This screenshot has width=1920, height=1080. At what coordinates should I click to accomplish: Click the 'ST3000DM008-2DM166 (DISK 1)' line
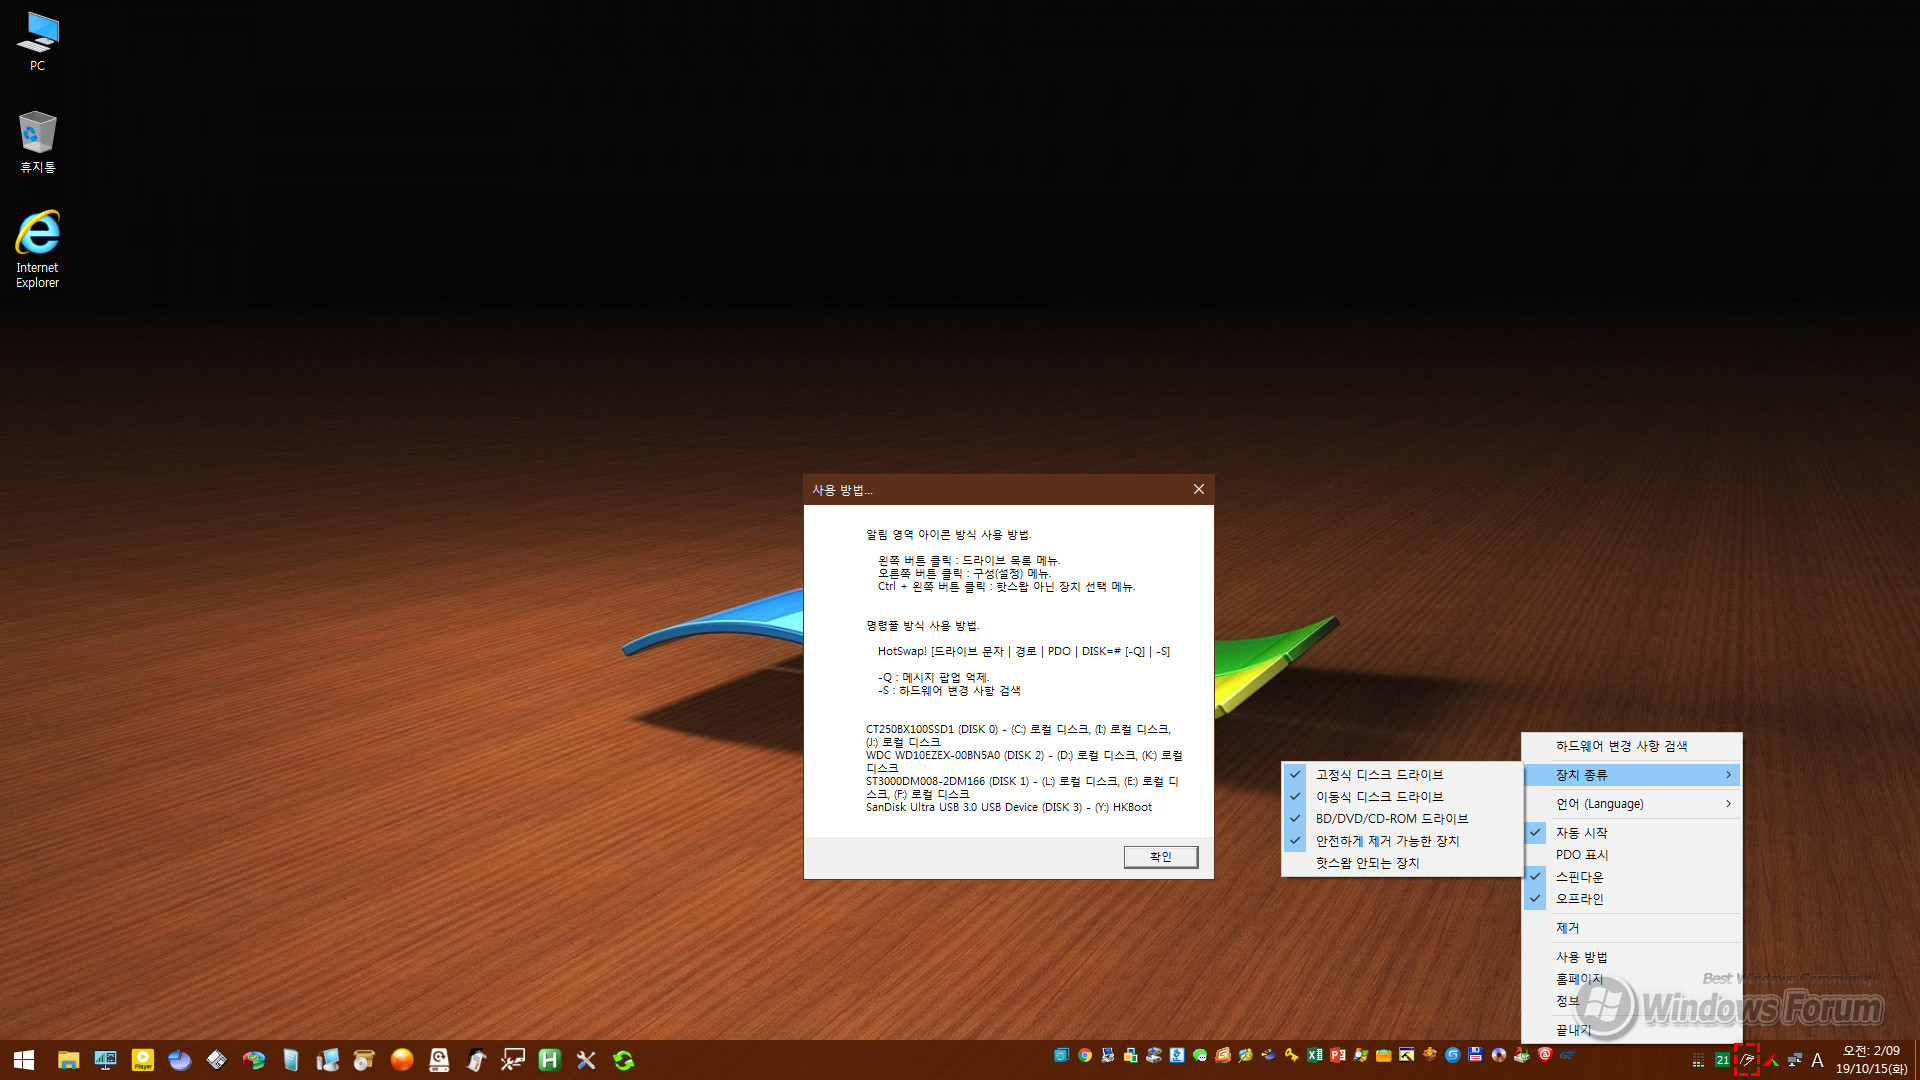(x=1022, y=788)
